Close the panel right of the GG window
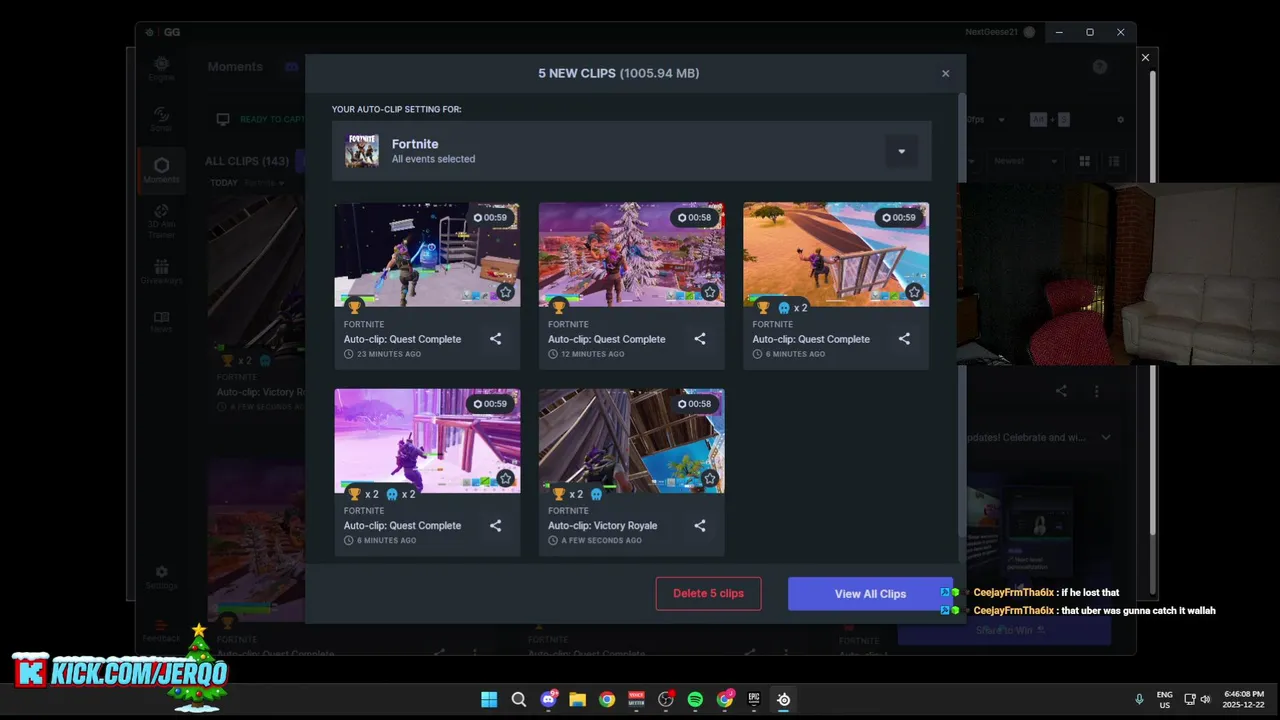This screenshot has height=720, width=1280. click(1146, 57)
